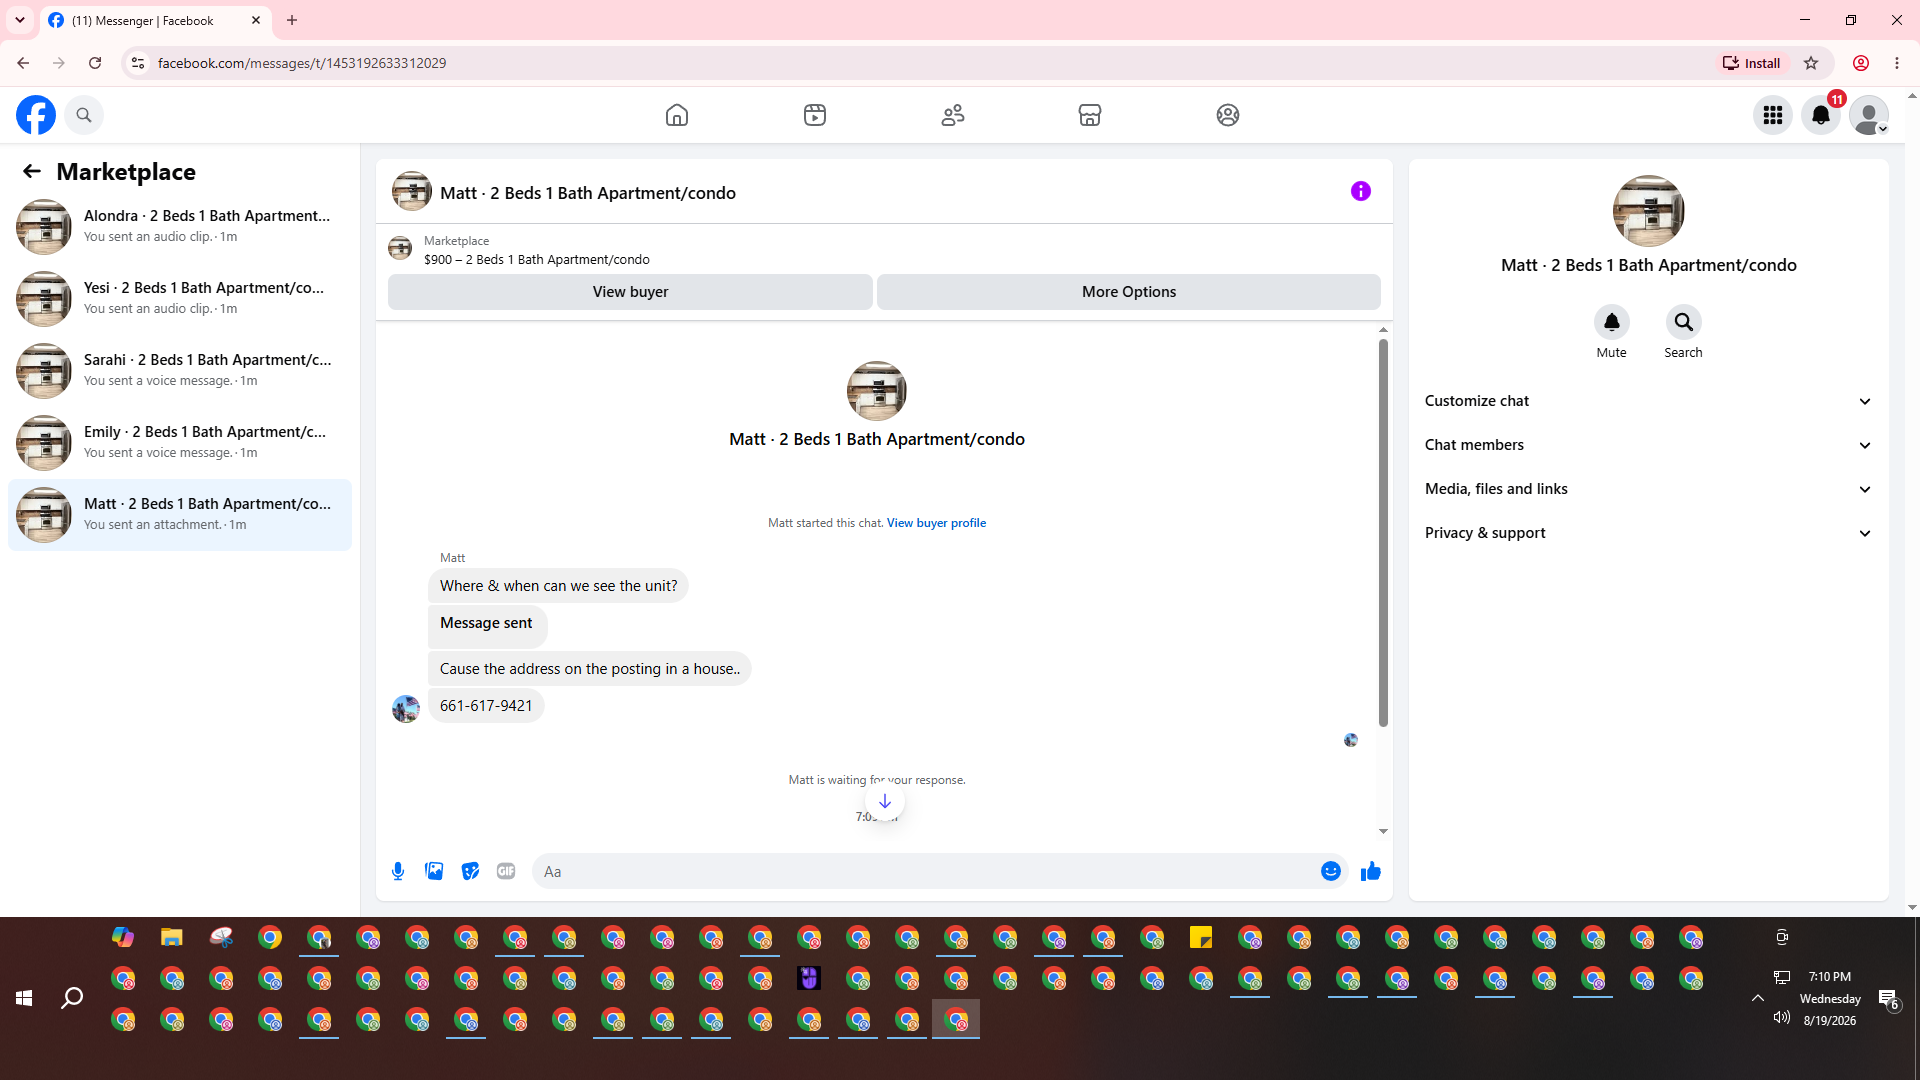This screenshot has width=1920, height=1080.
Task: Open the account profile menu
Action: click(1869, 115)
